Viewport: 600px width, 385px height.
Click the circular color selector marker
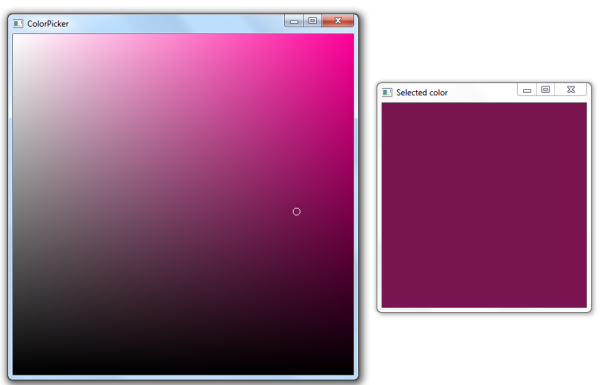[297, 212]
